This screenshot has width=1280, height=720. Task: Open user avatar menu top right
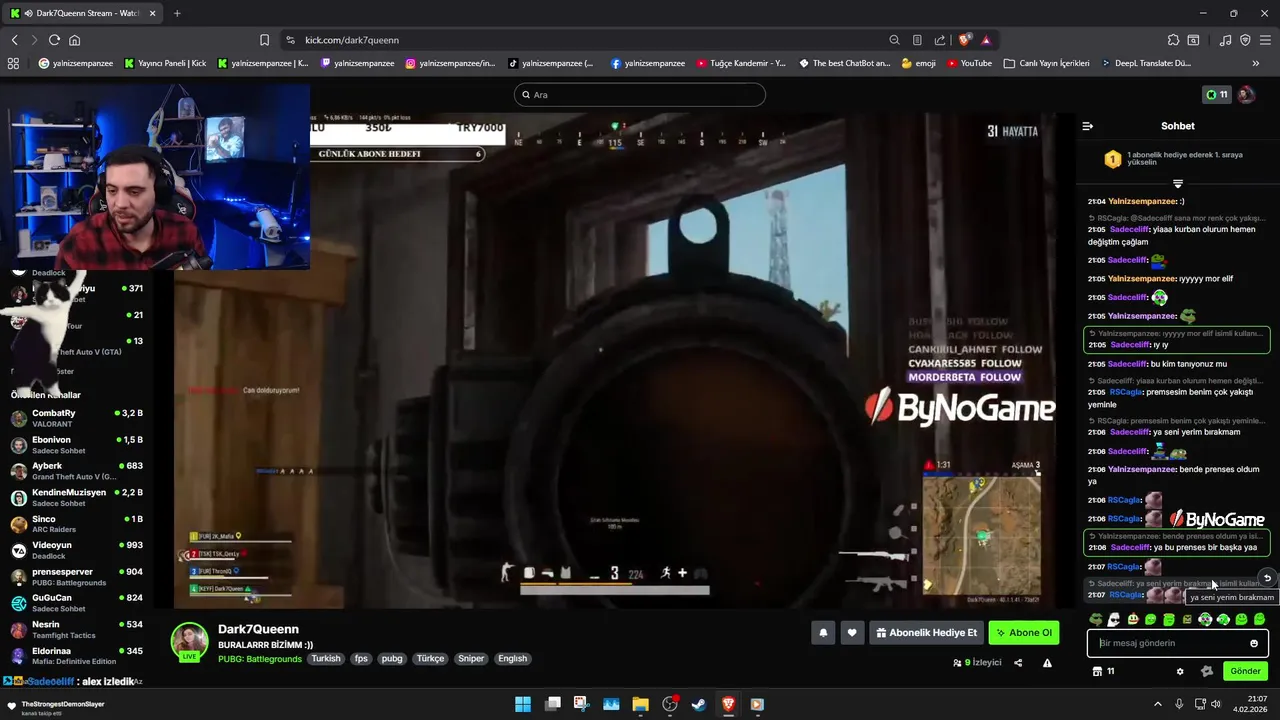point(1246,95)
